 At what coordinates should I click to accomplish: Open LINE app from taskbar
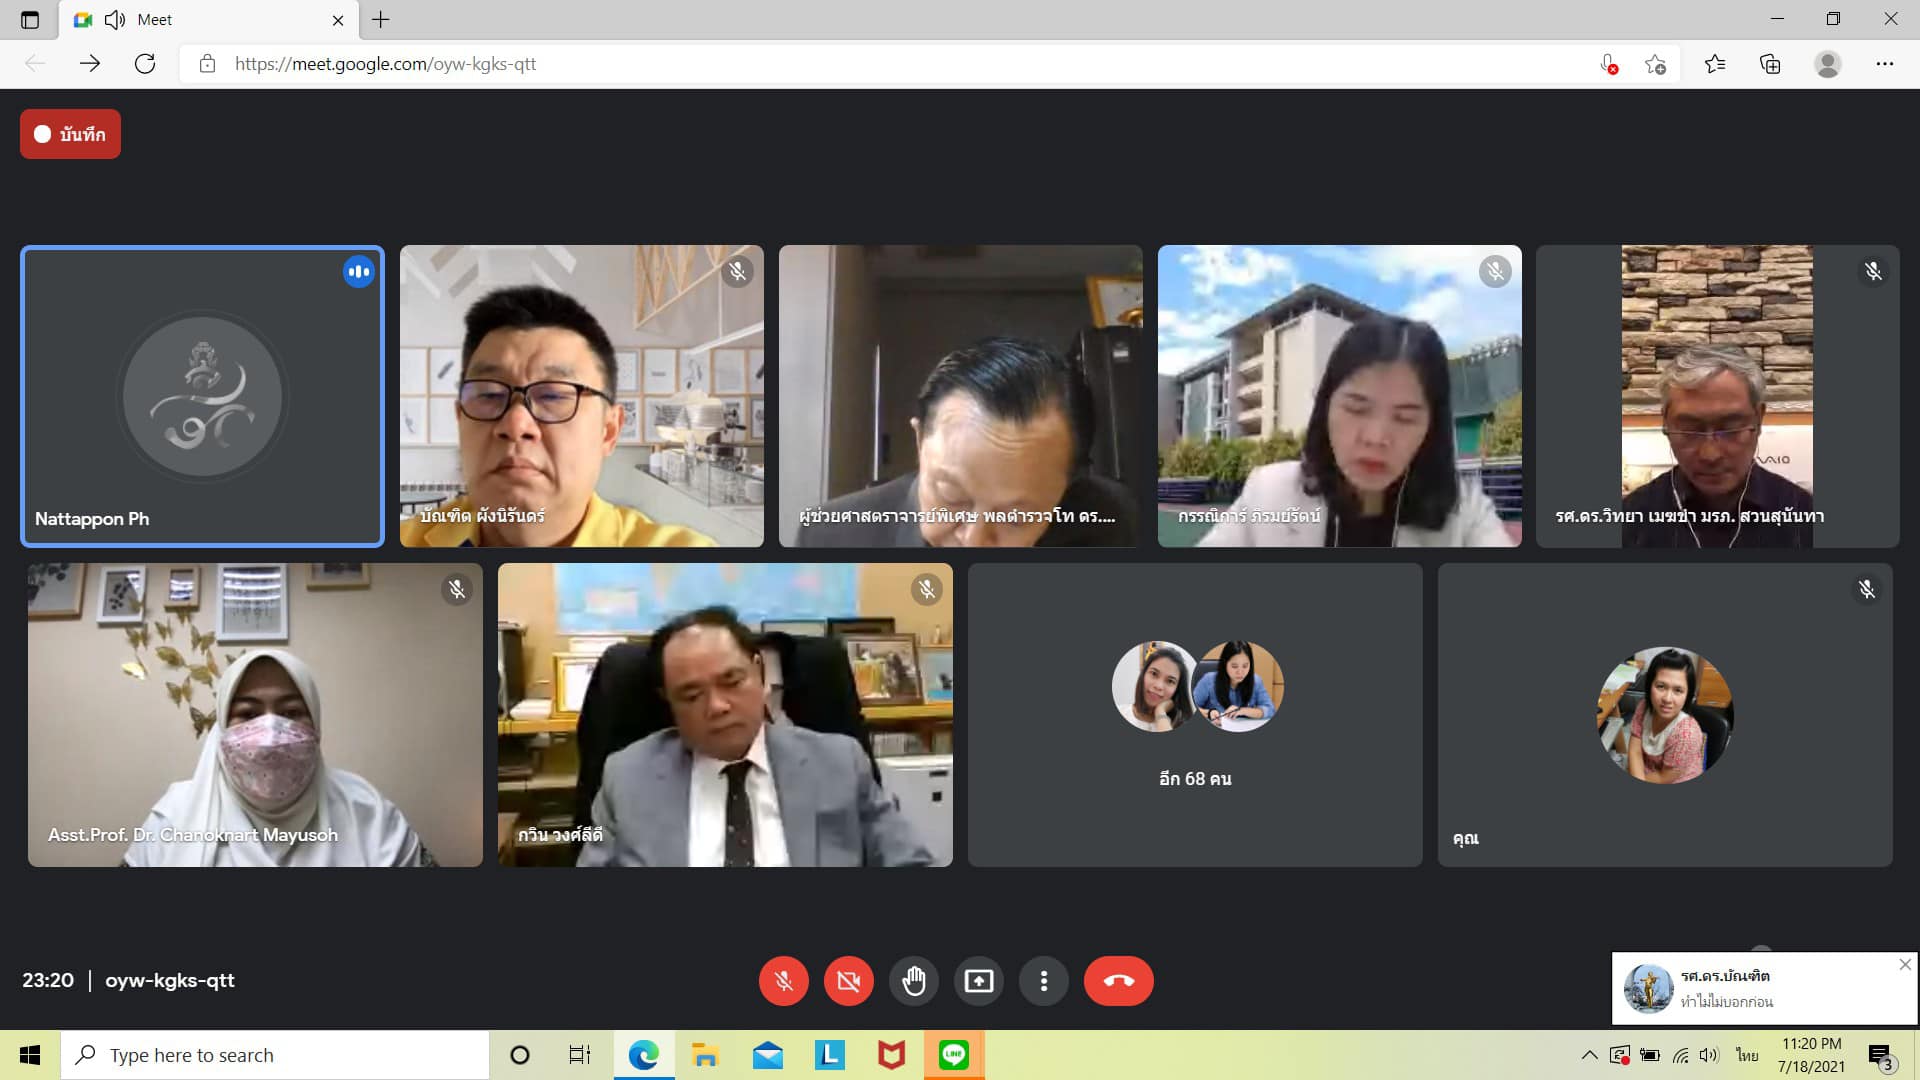[x=953, y=1055]
